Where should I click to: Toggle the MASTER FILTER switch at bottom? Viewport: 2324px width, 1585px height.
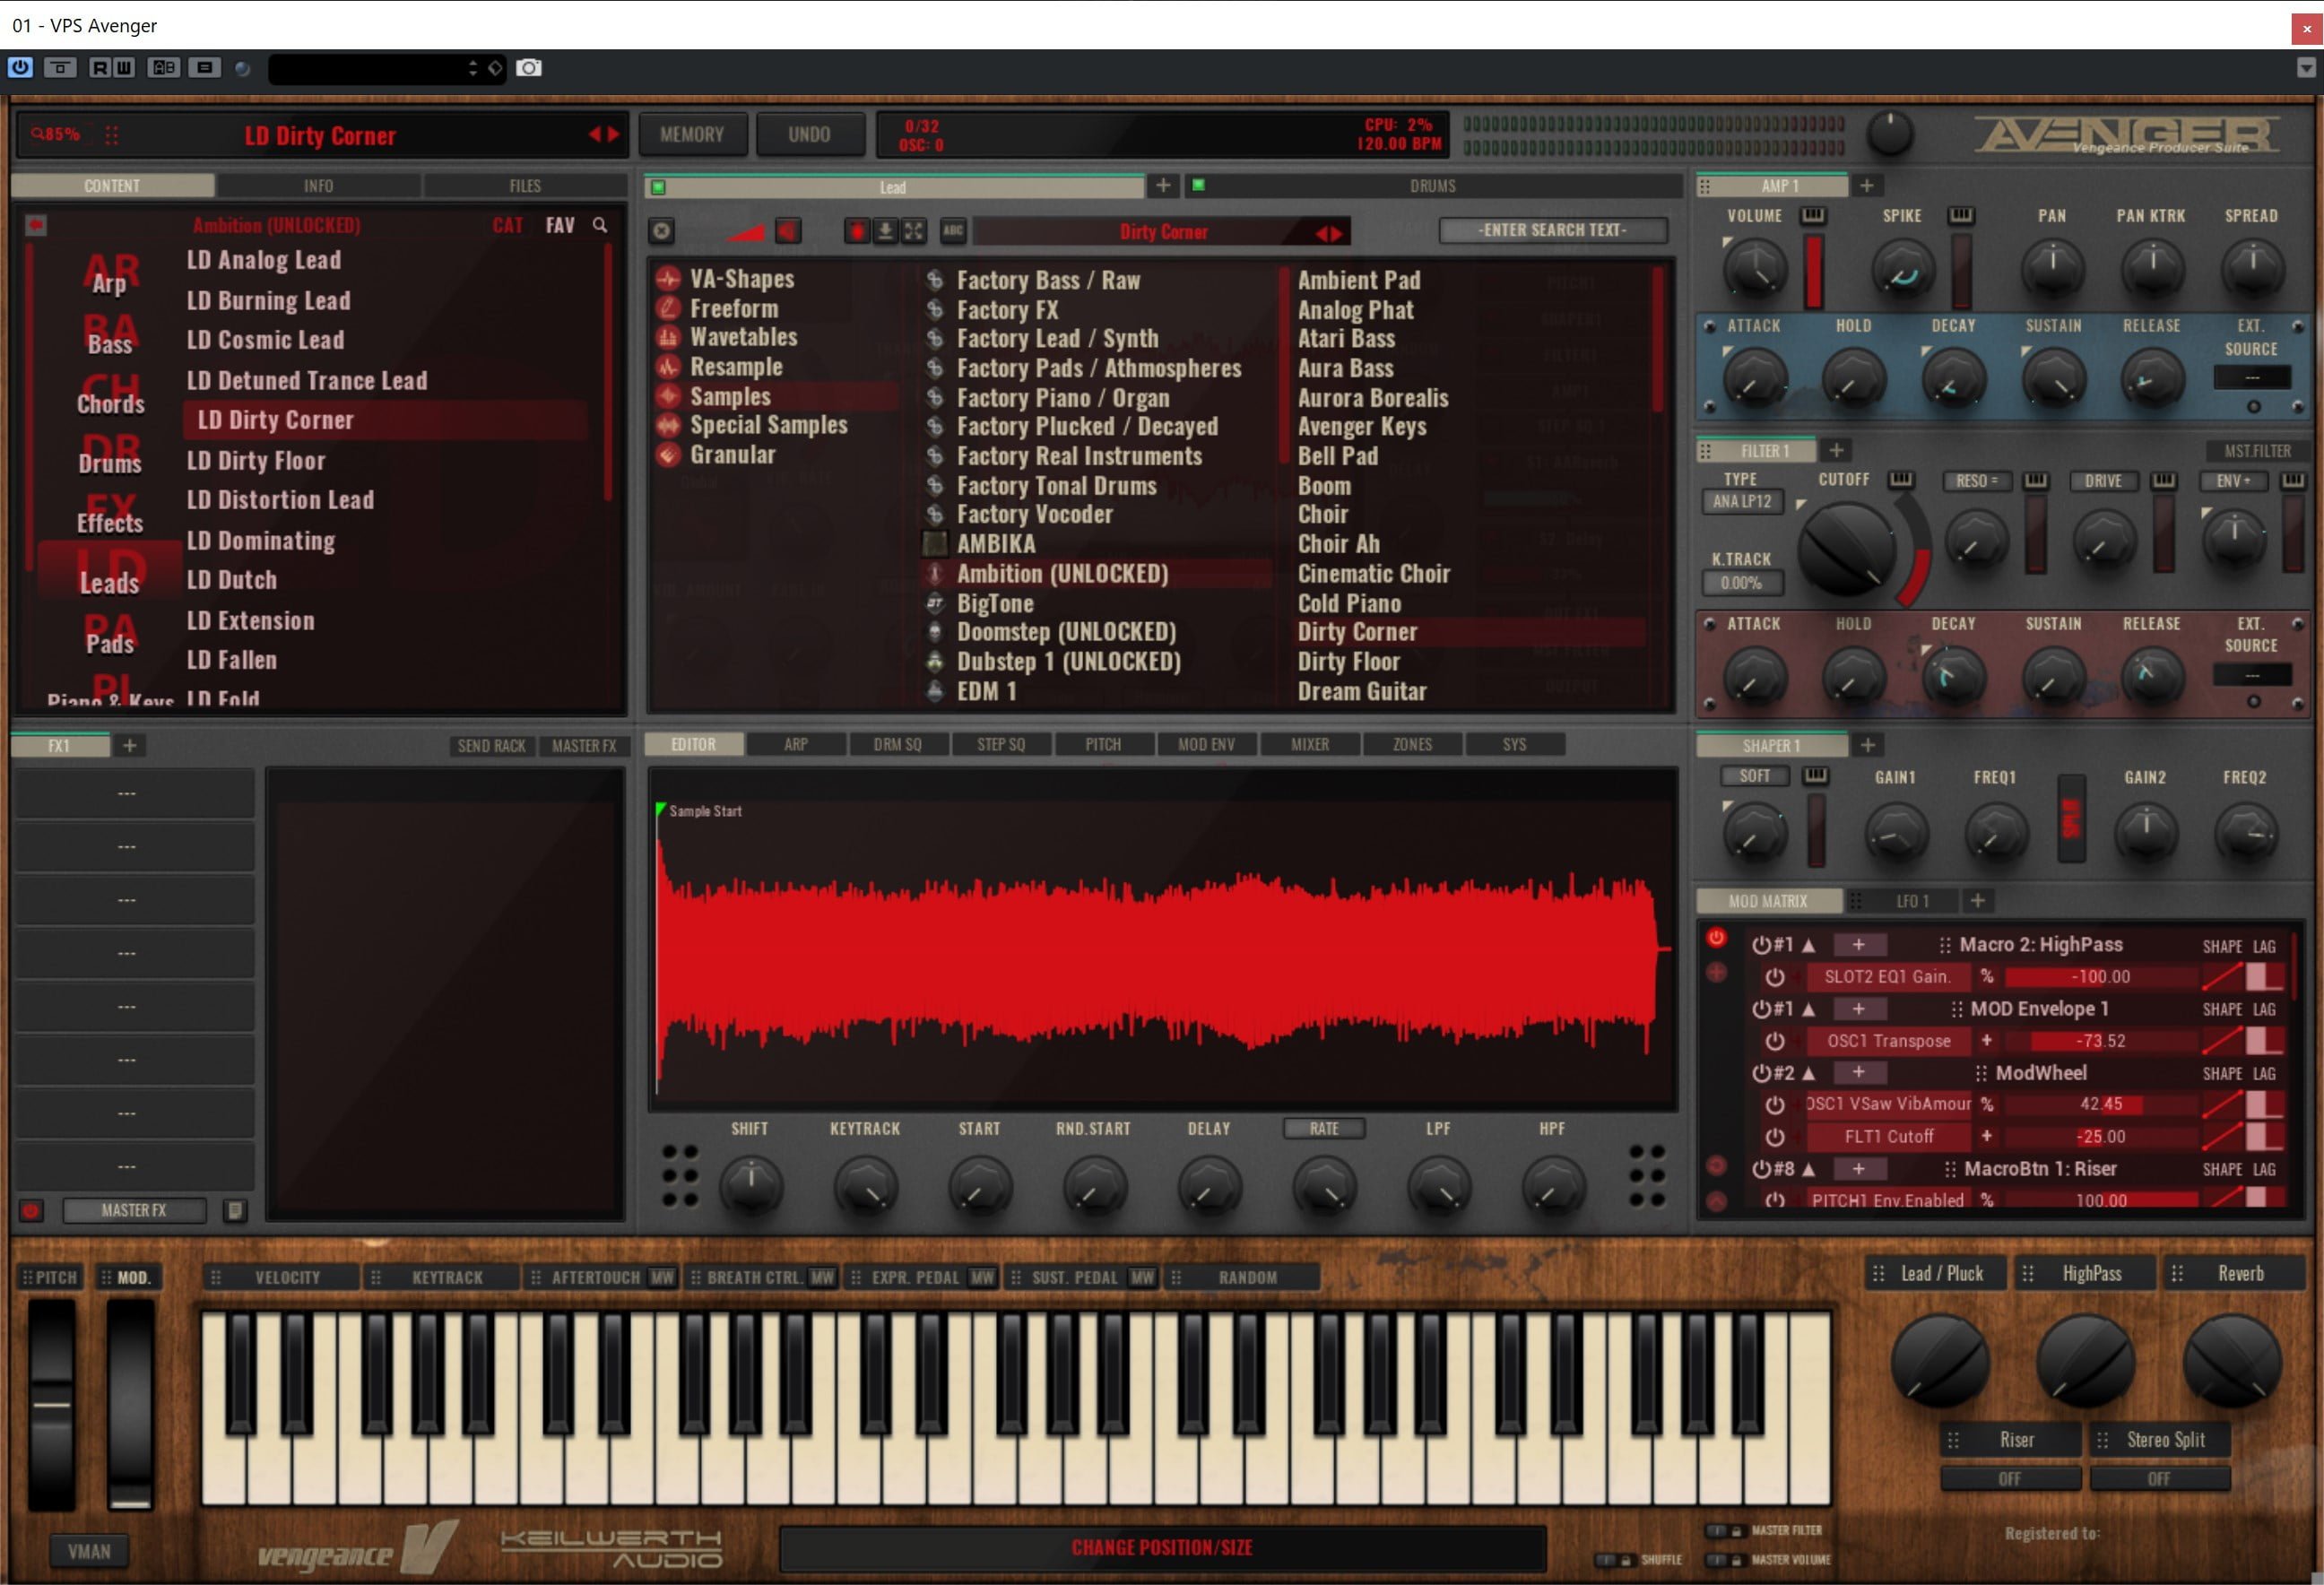[1716, 1531]
